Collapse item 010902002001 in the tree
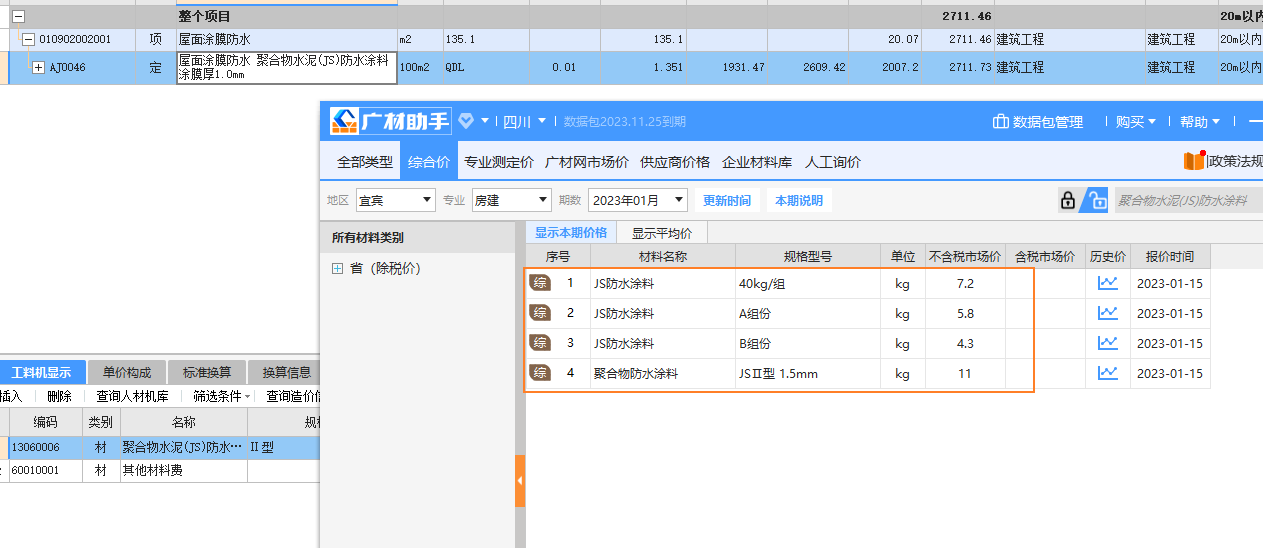 29,40
